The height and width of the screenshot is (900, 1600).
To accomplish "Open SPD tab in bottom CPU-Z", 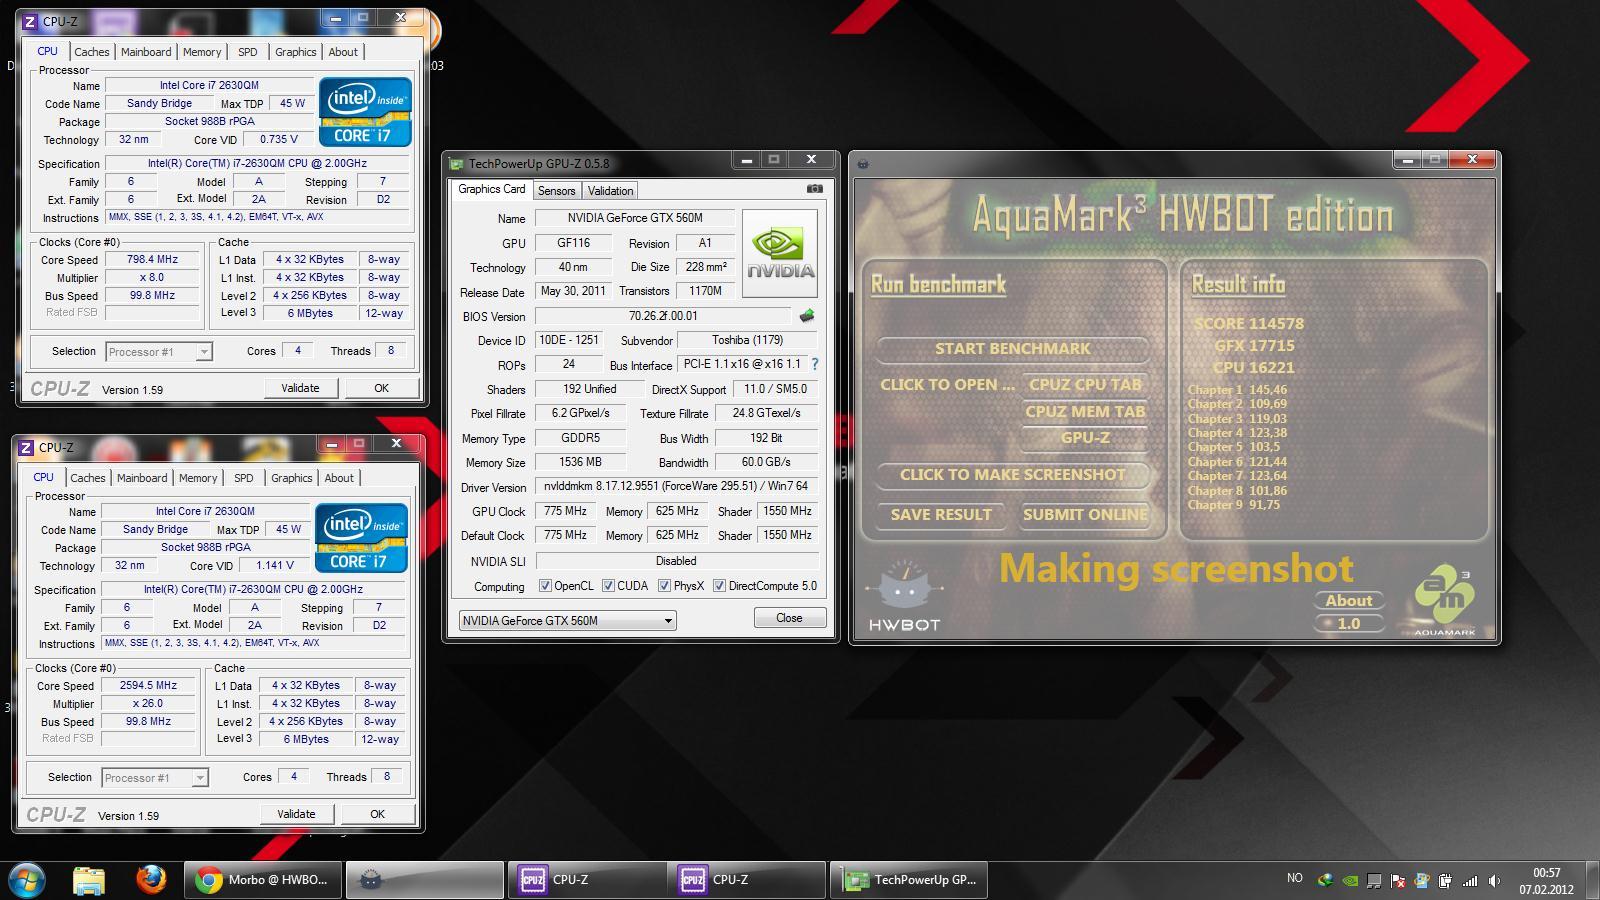I will (243, 478).
